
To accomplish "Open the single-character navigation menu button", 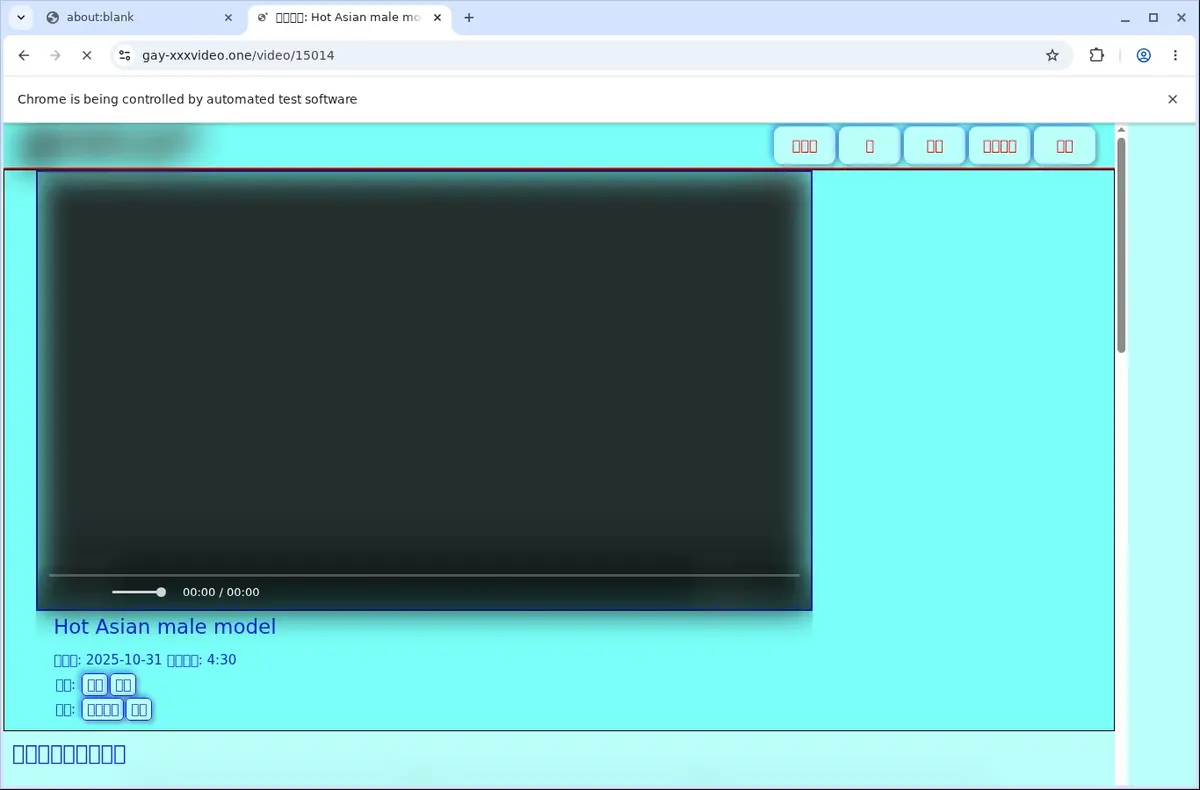I will pyautogui.click(x=869, y=146).
